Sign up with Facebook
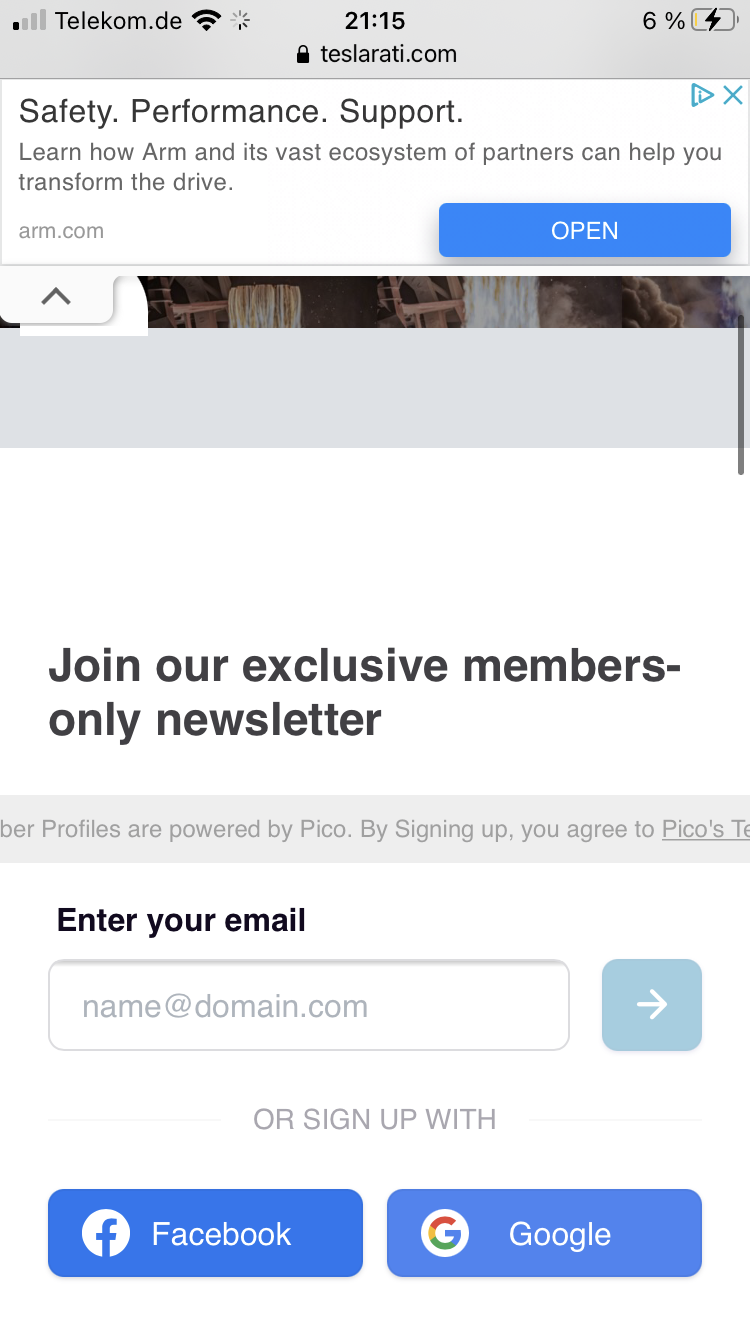750x1334 pixels. click(x=205, y=1233)
